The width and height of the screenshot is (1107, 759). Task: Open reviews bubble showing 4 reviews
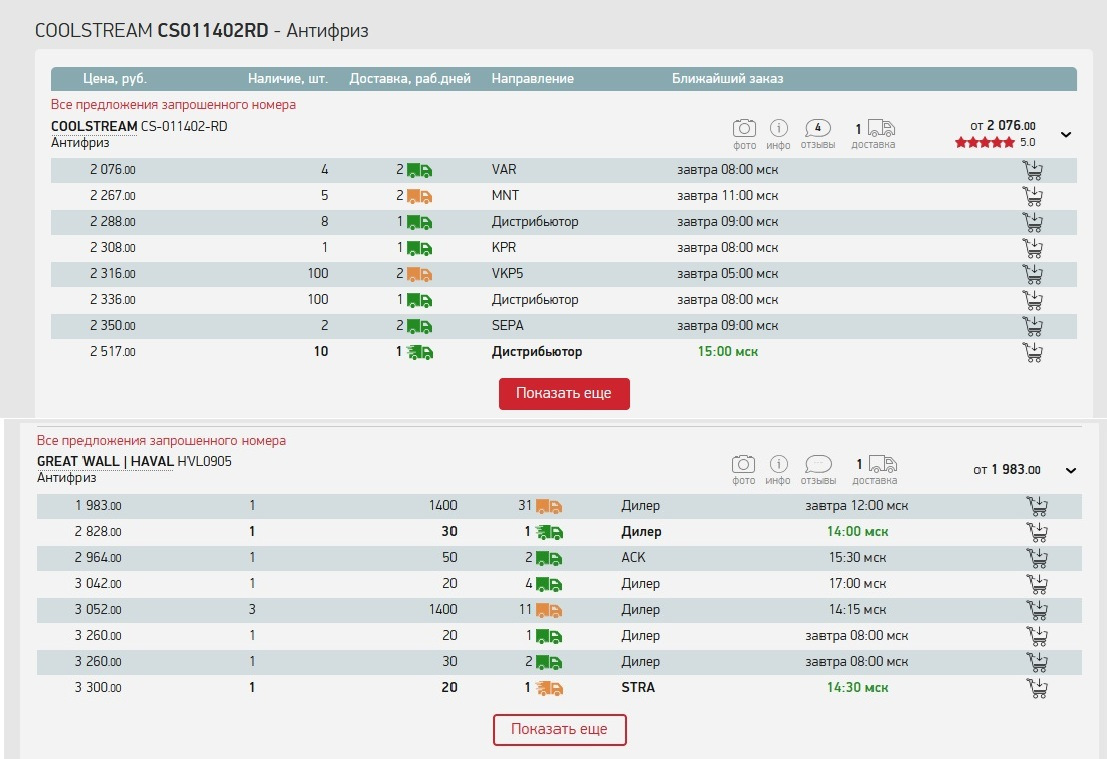(818, 128)
